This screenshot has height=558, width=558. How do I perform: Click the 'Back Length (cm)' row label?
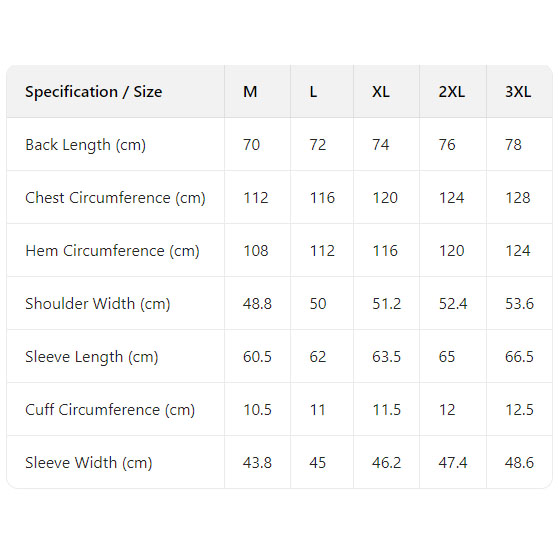[85, 145]
